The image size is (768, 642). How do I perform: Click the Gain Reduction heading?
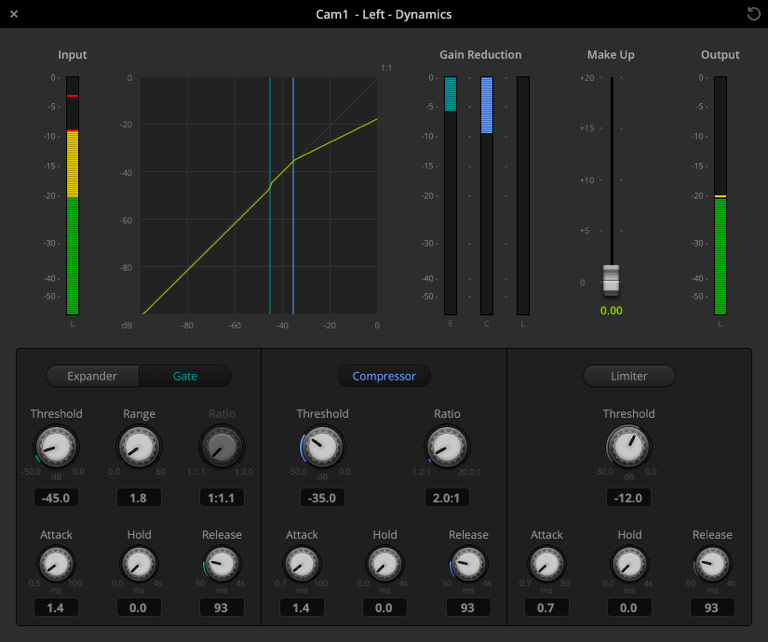tap(480, 55)
